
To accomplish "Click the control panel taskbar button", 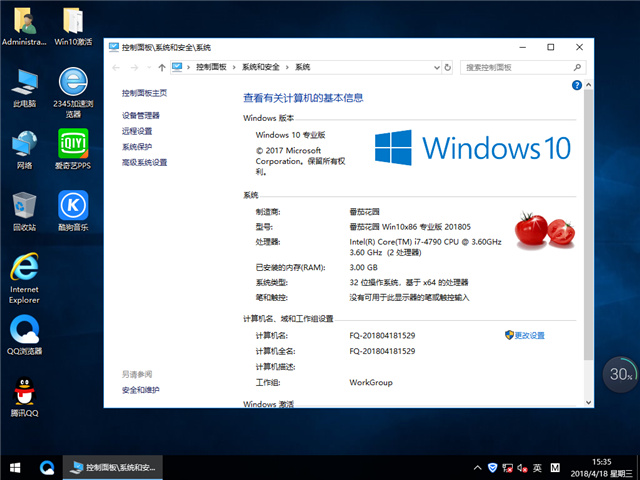I will (x=113, y=468).
